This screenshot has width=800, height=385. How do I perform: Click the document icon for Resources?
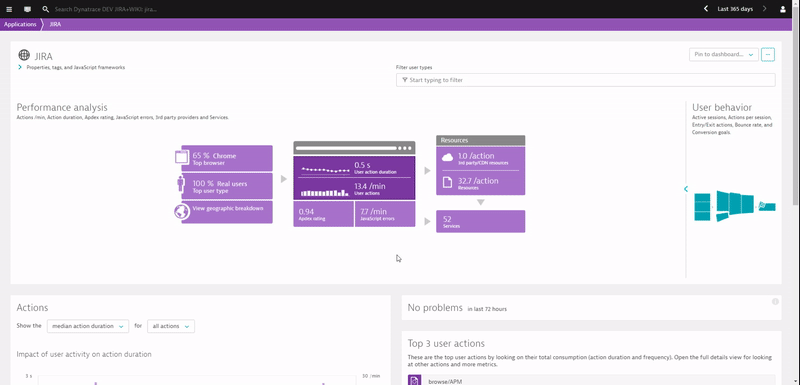click(x=447, y=182)
